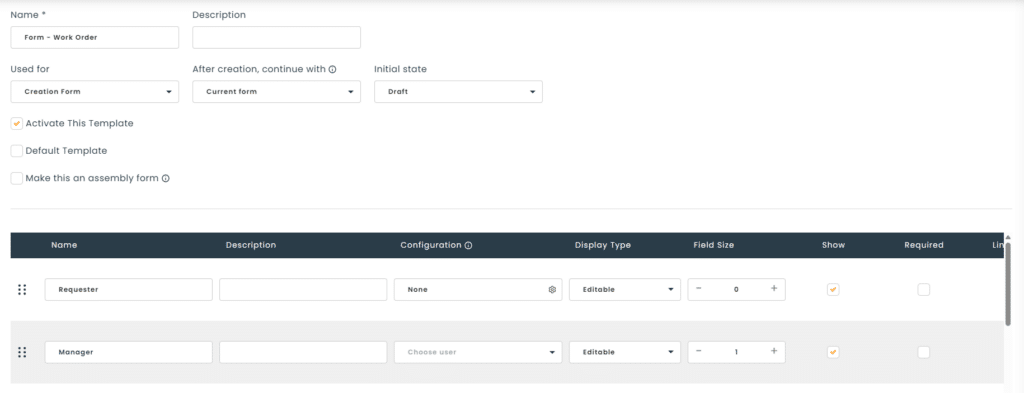Click the Description input of the Manager row
1024x393 pixels.
coord(303,352)
